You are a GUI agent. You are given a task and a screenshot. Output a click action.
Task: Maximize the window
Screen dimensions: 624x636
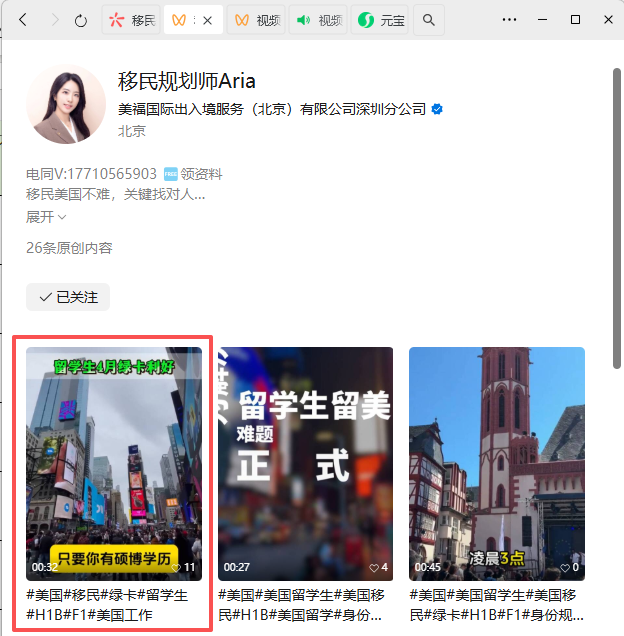click(575, 19)
